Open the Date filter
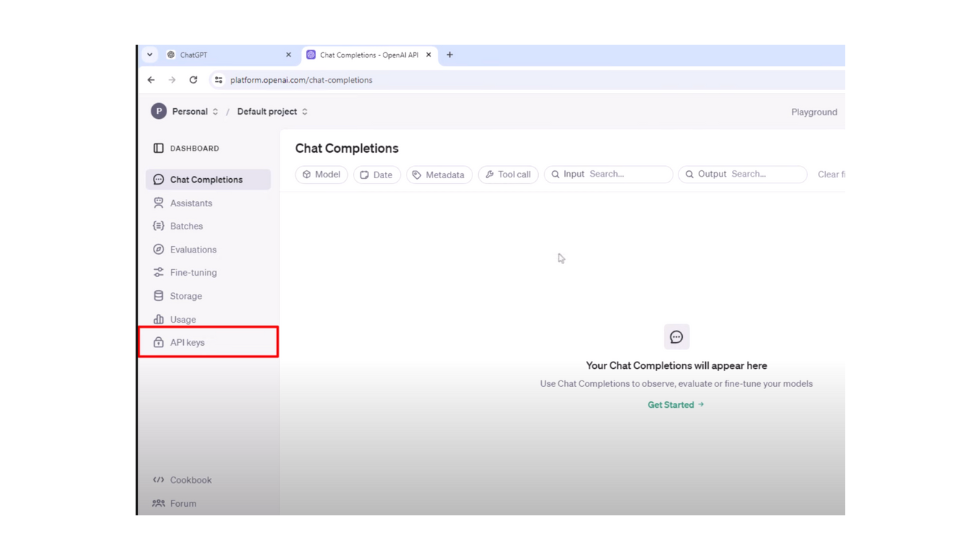960x540 pixels. (377, 174)
